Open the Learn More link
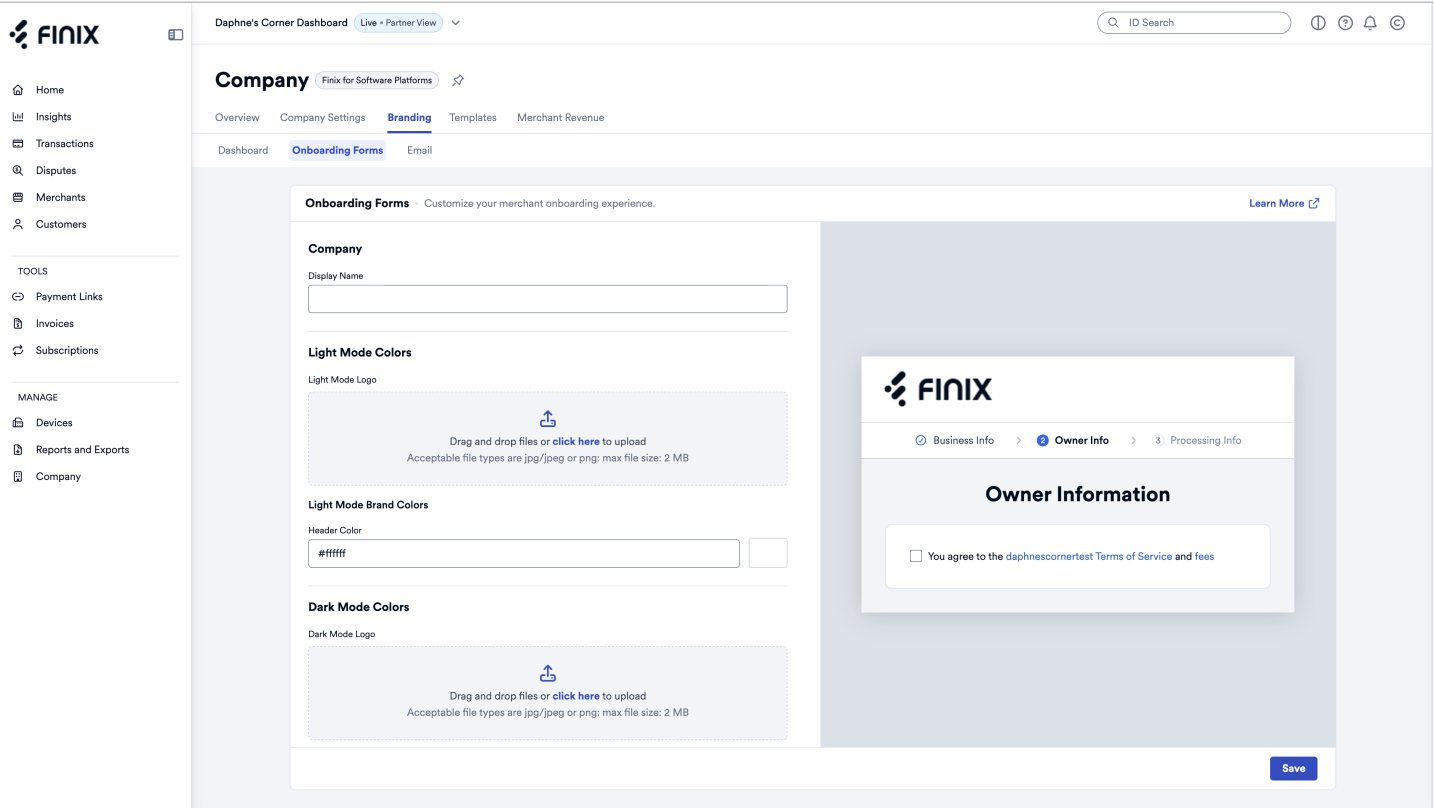This screenshot has height=810, width=1434. click(1284, 203)
